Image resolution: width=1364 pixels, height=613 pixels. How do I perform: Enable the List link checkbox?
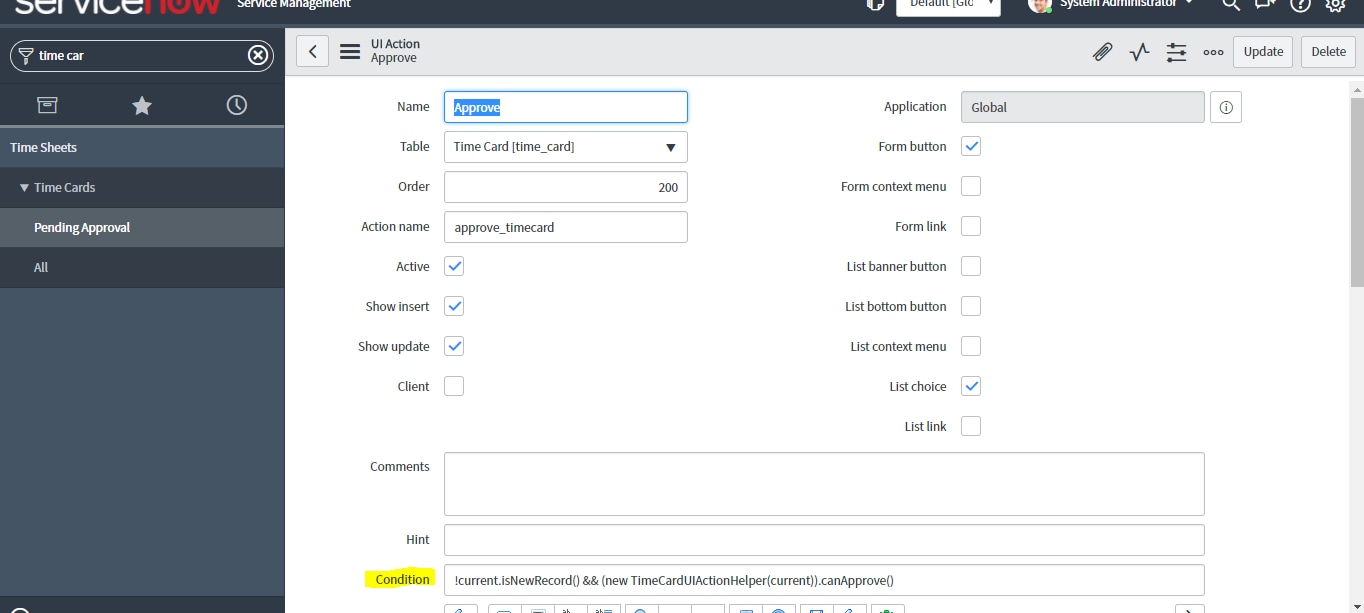click(971, 426)
